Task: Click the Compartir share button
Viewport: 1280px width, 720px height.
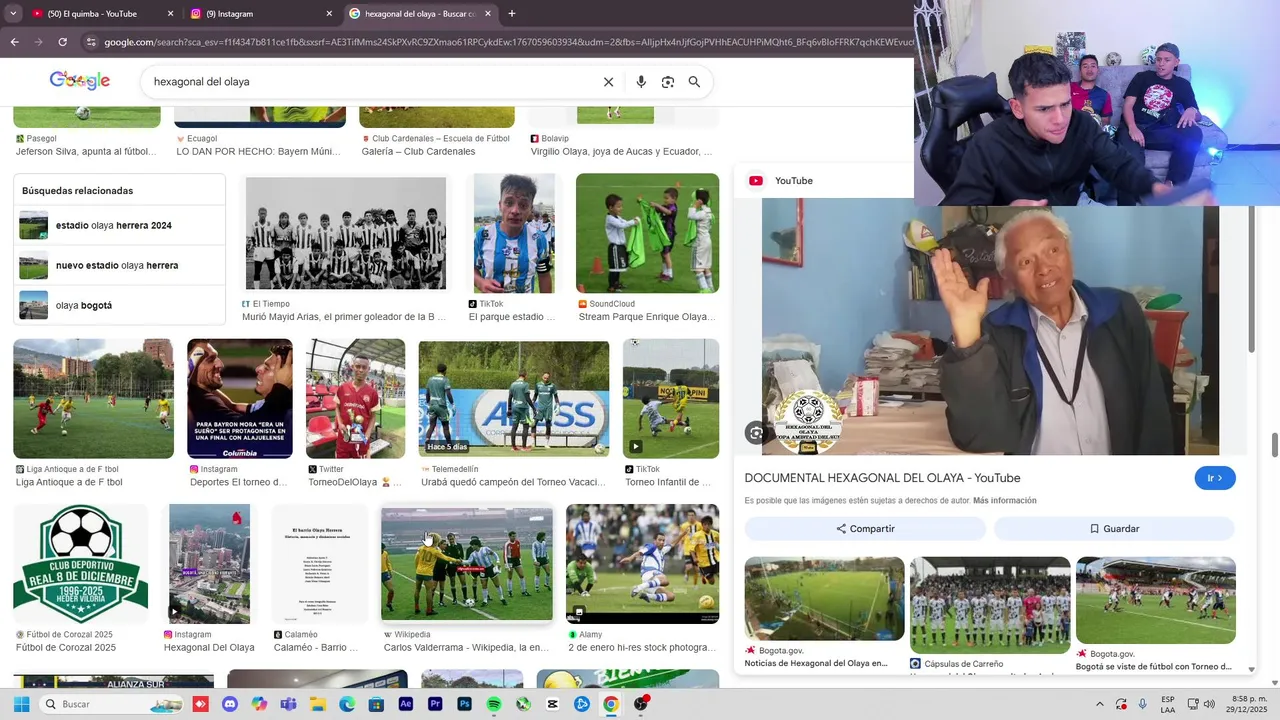Action: [x=865, y=528]
